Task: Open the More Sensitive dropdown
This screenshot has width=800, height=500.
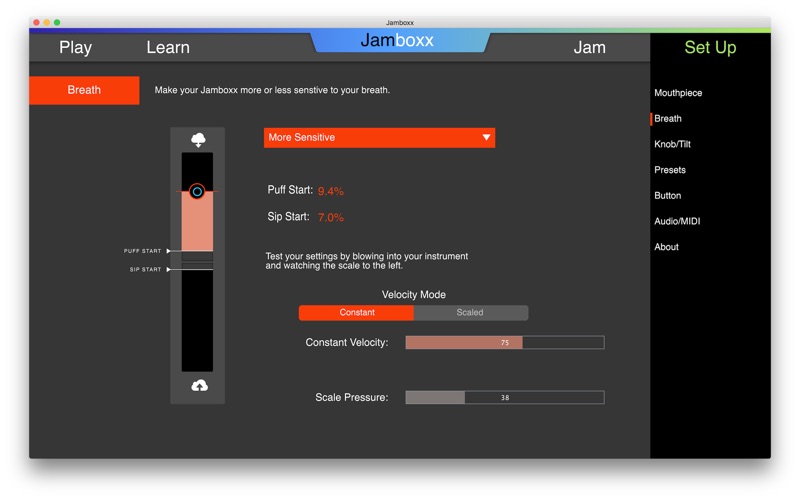Action: [379, 138]
